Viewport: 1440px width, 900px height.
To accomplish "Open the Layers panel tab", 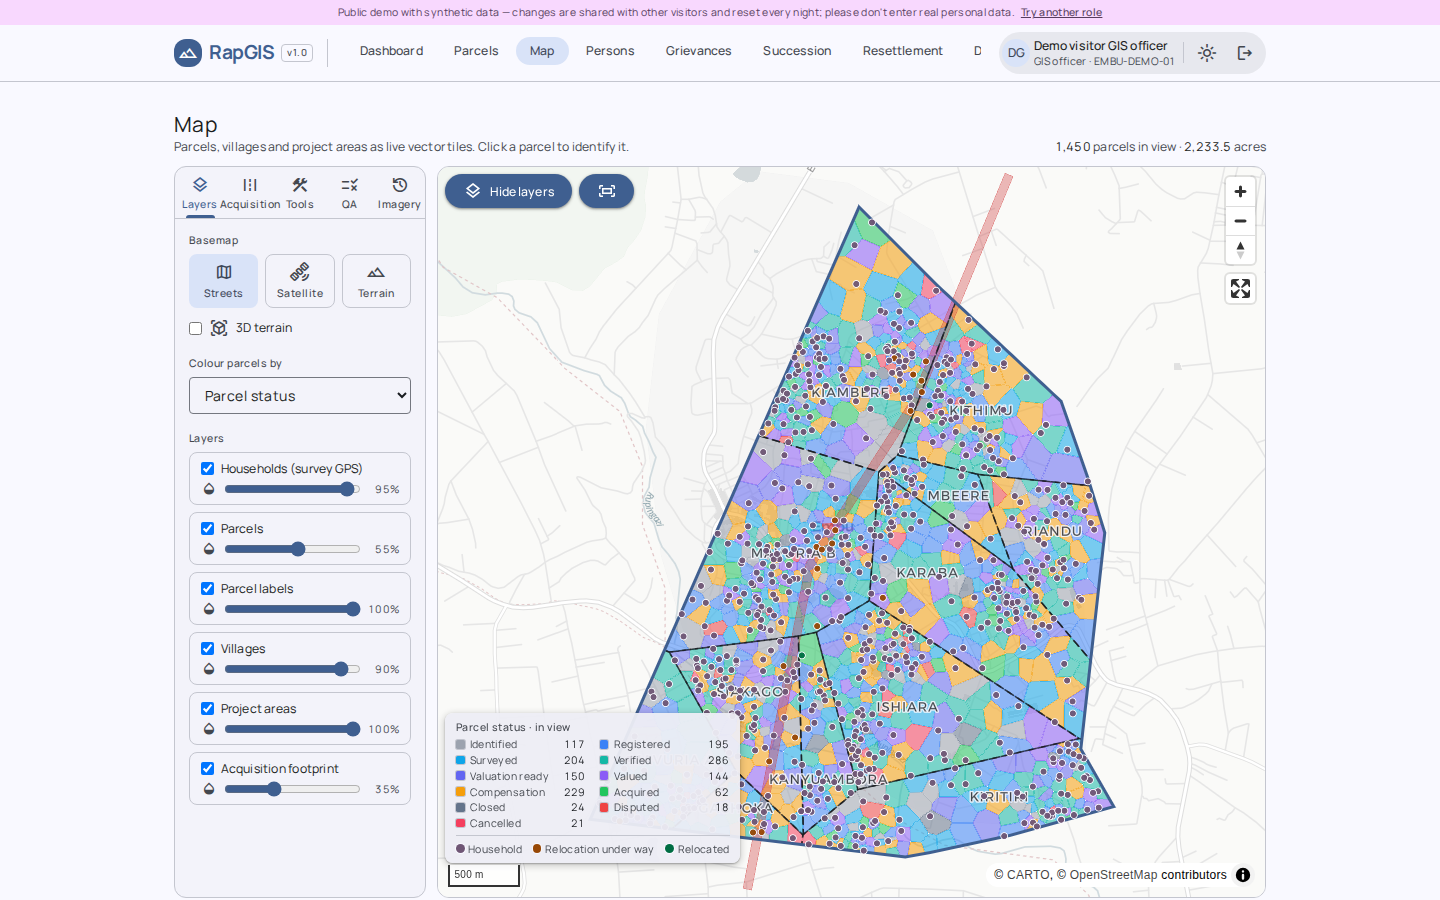I will (199, 193).
